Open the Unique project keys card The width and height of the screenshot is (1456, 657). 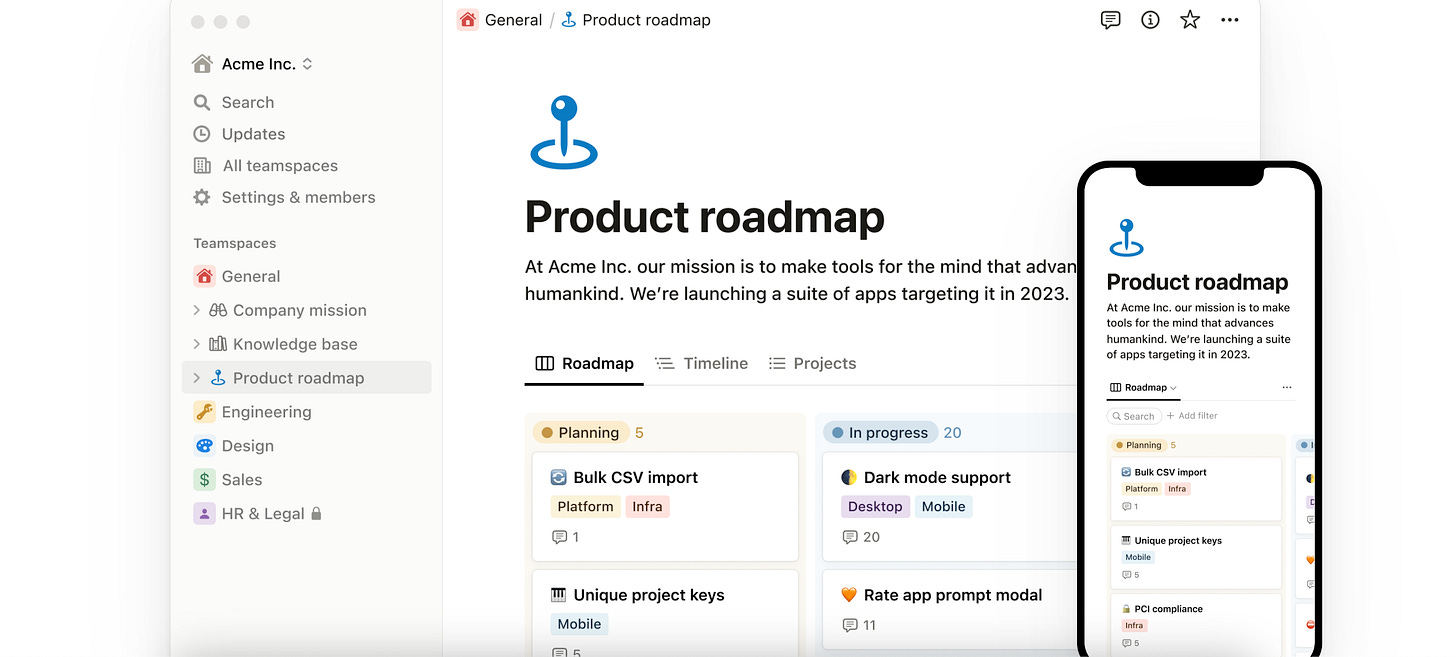click(665, 613)
